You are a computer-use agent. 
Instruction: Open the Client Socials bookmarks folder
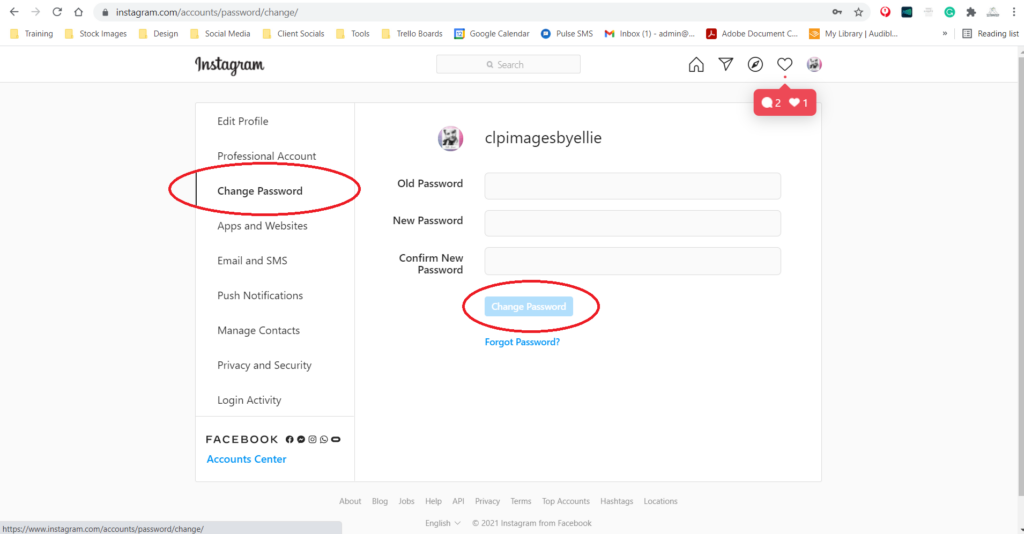click(x=293, y=33)
